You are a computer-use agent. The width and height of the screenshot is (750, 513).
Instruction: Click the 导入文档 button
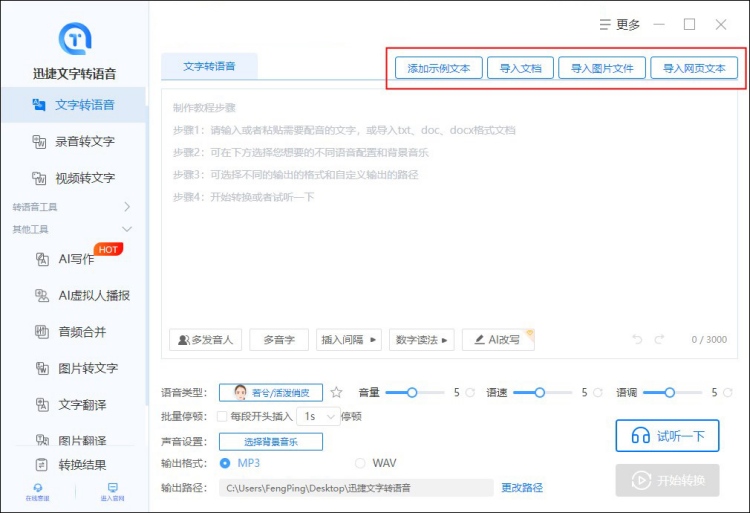[x=520, y=68]
